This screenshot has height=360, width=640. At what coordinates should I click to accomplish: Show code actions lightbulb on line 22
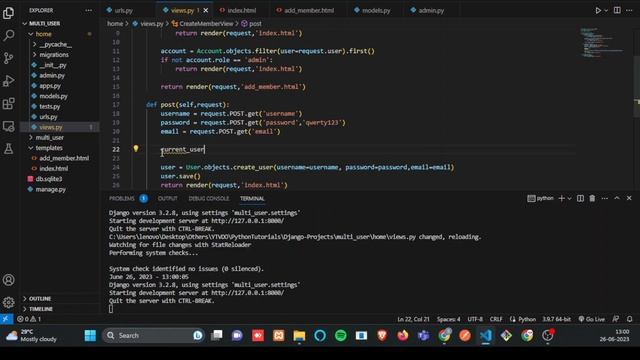[x=136, y=149]
